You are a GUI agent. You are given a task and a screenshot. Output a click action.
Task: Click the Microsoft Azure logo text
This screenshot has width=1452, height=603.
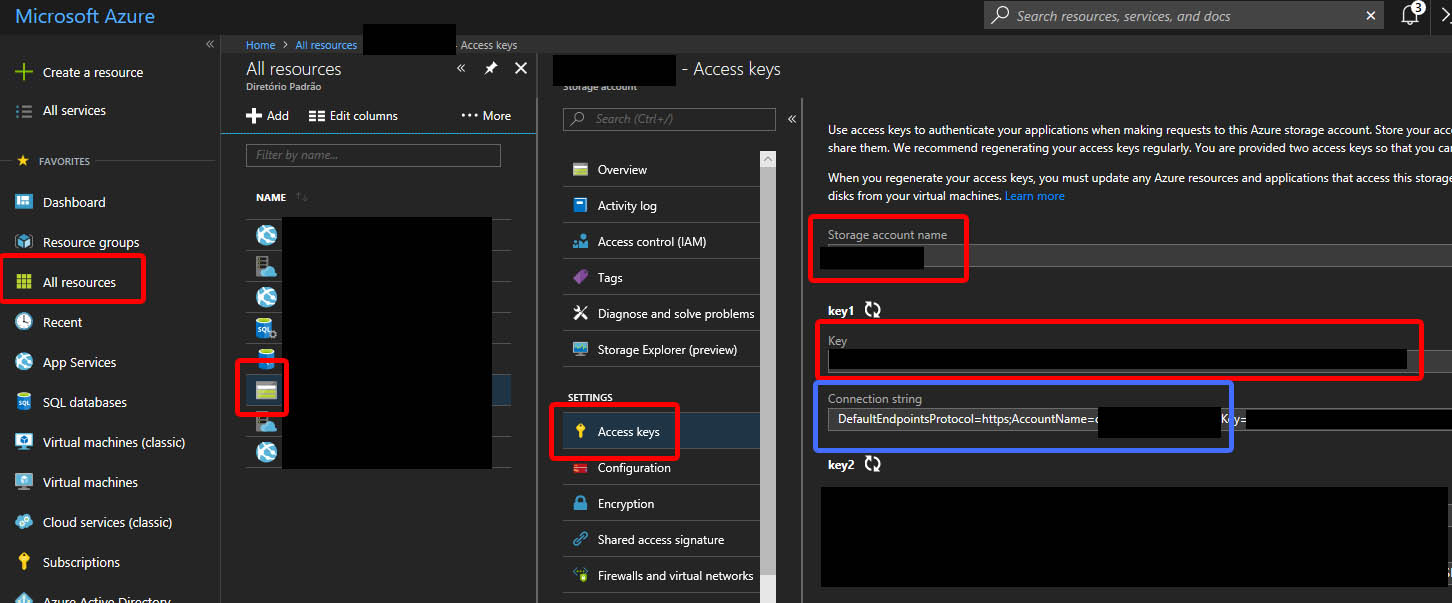[x=85, y=16]
